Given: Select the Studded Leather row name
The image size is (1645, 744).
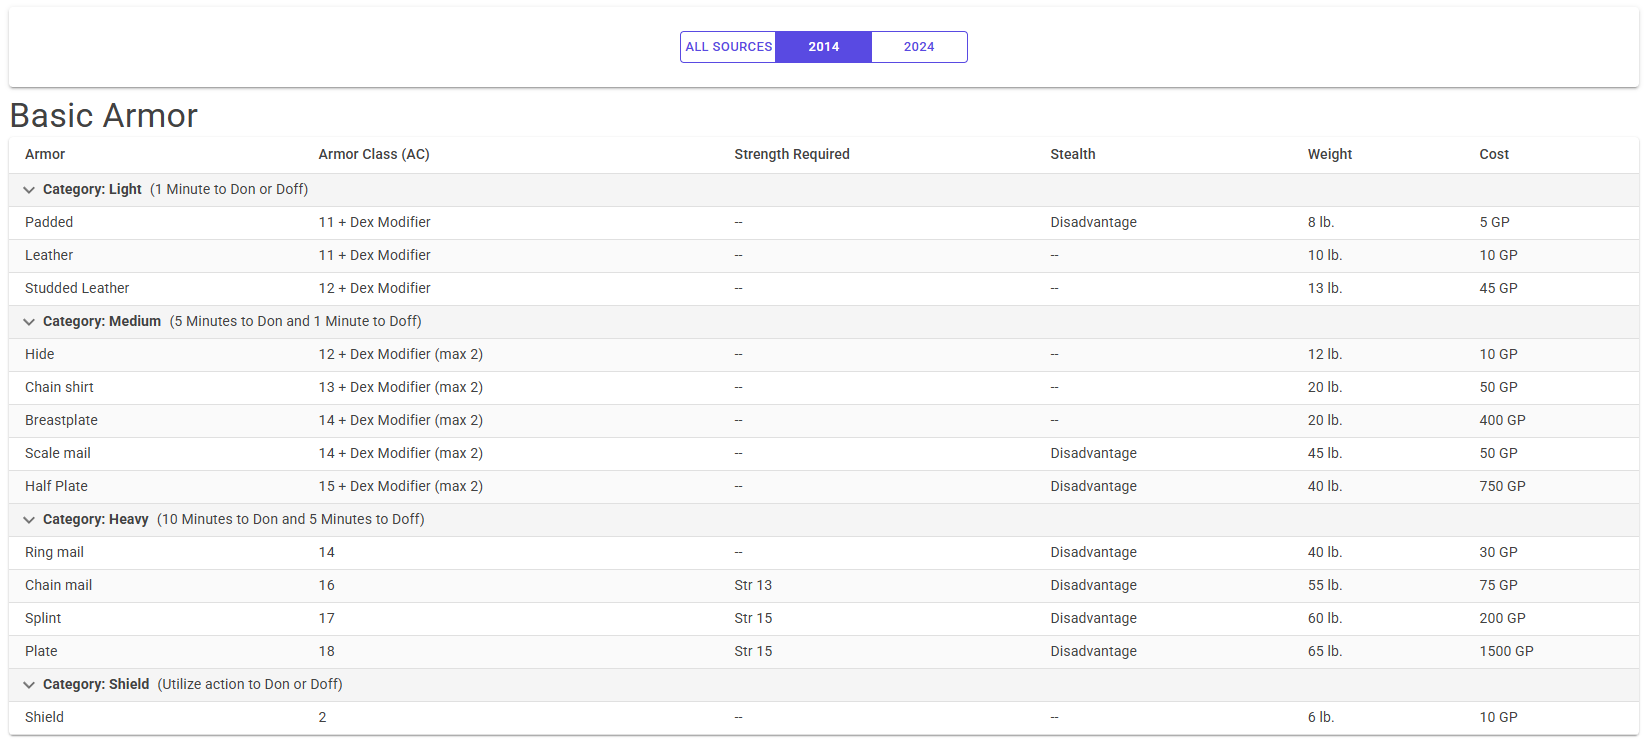Looking at the screenshot, I should [77, 288].
